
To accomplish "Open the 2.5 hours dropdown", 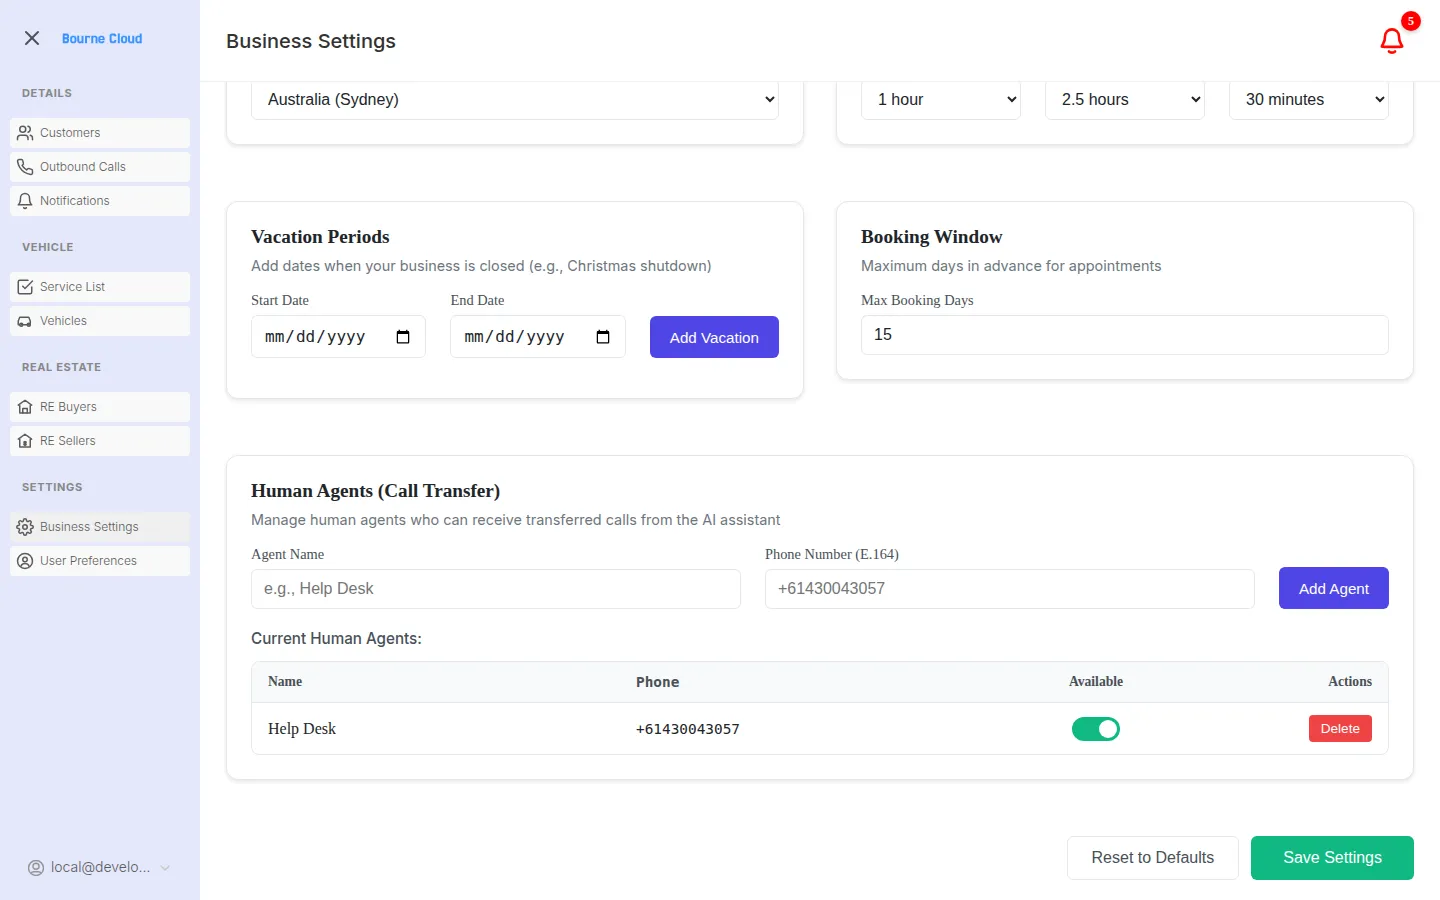I will pyautogui.click(x=1125, y=100).
